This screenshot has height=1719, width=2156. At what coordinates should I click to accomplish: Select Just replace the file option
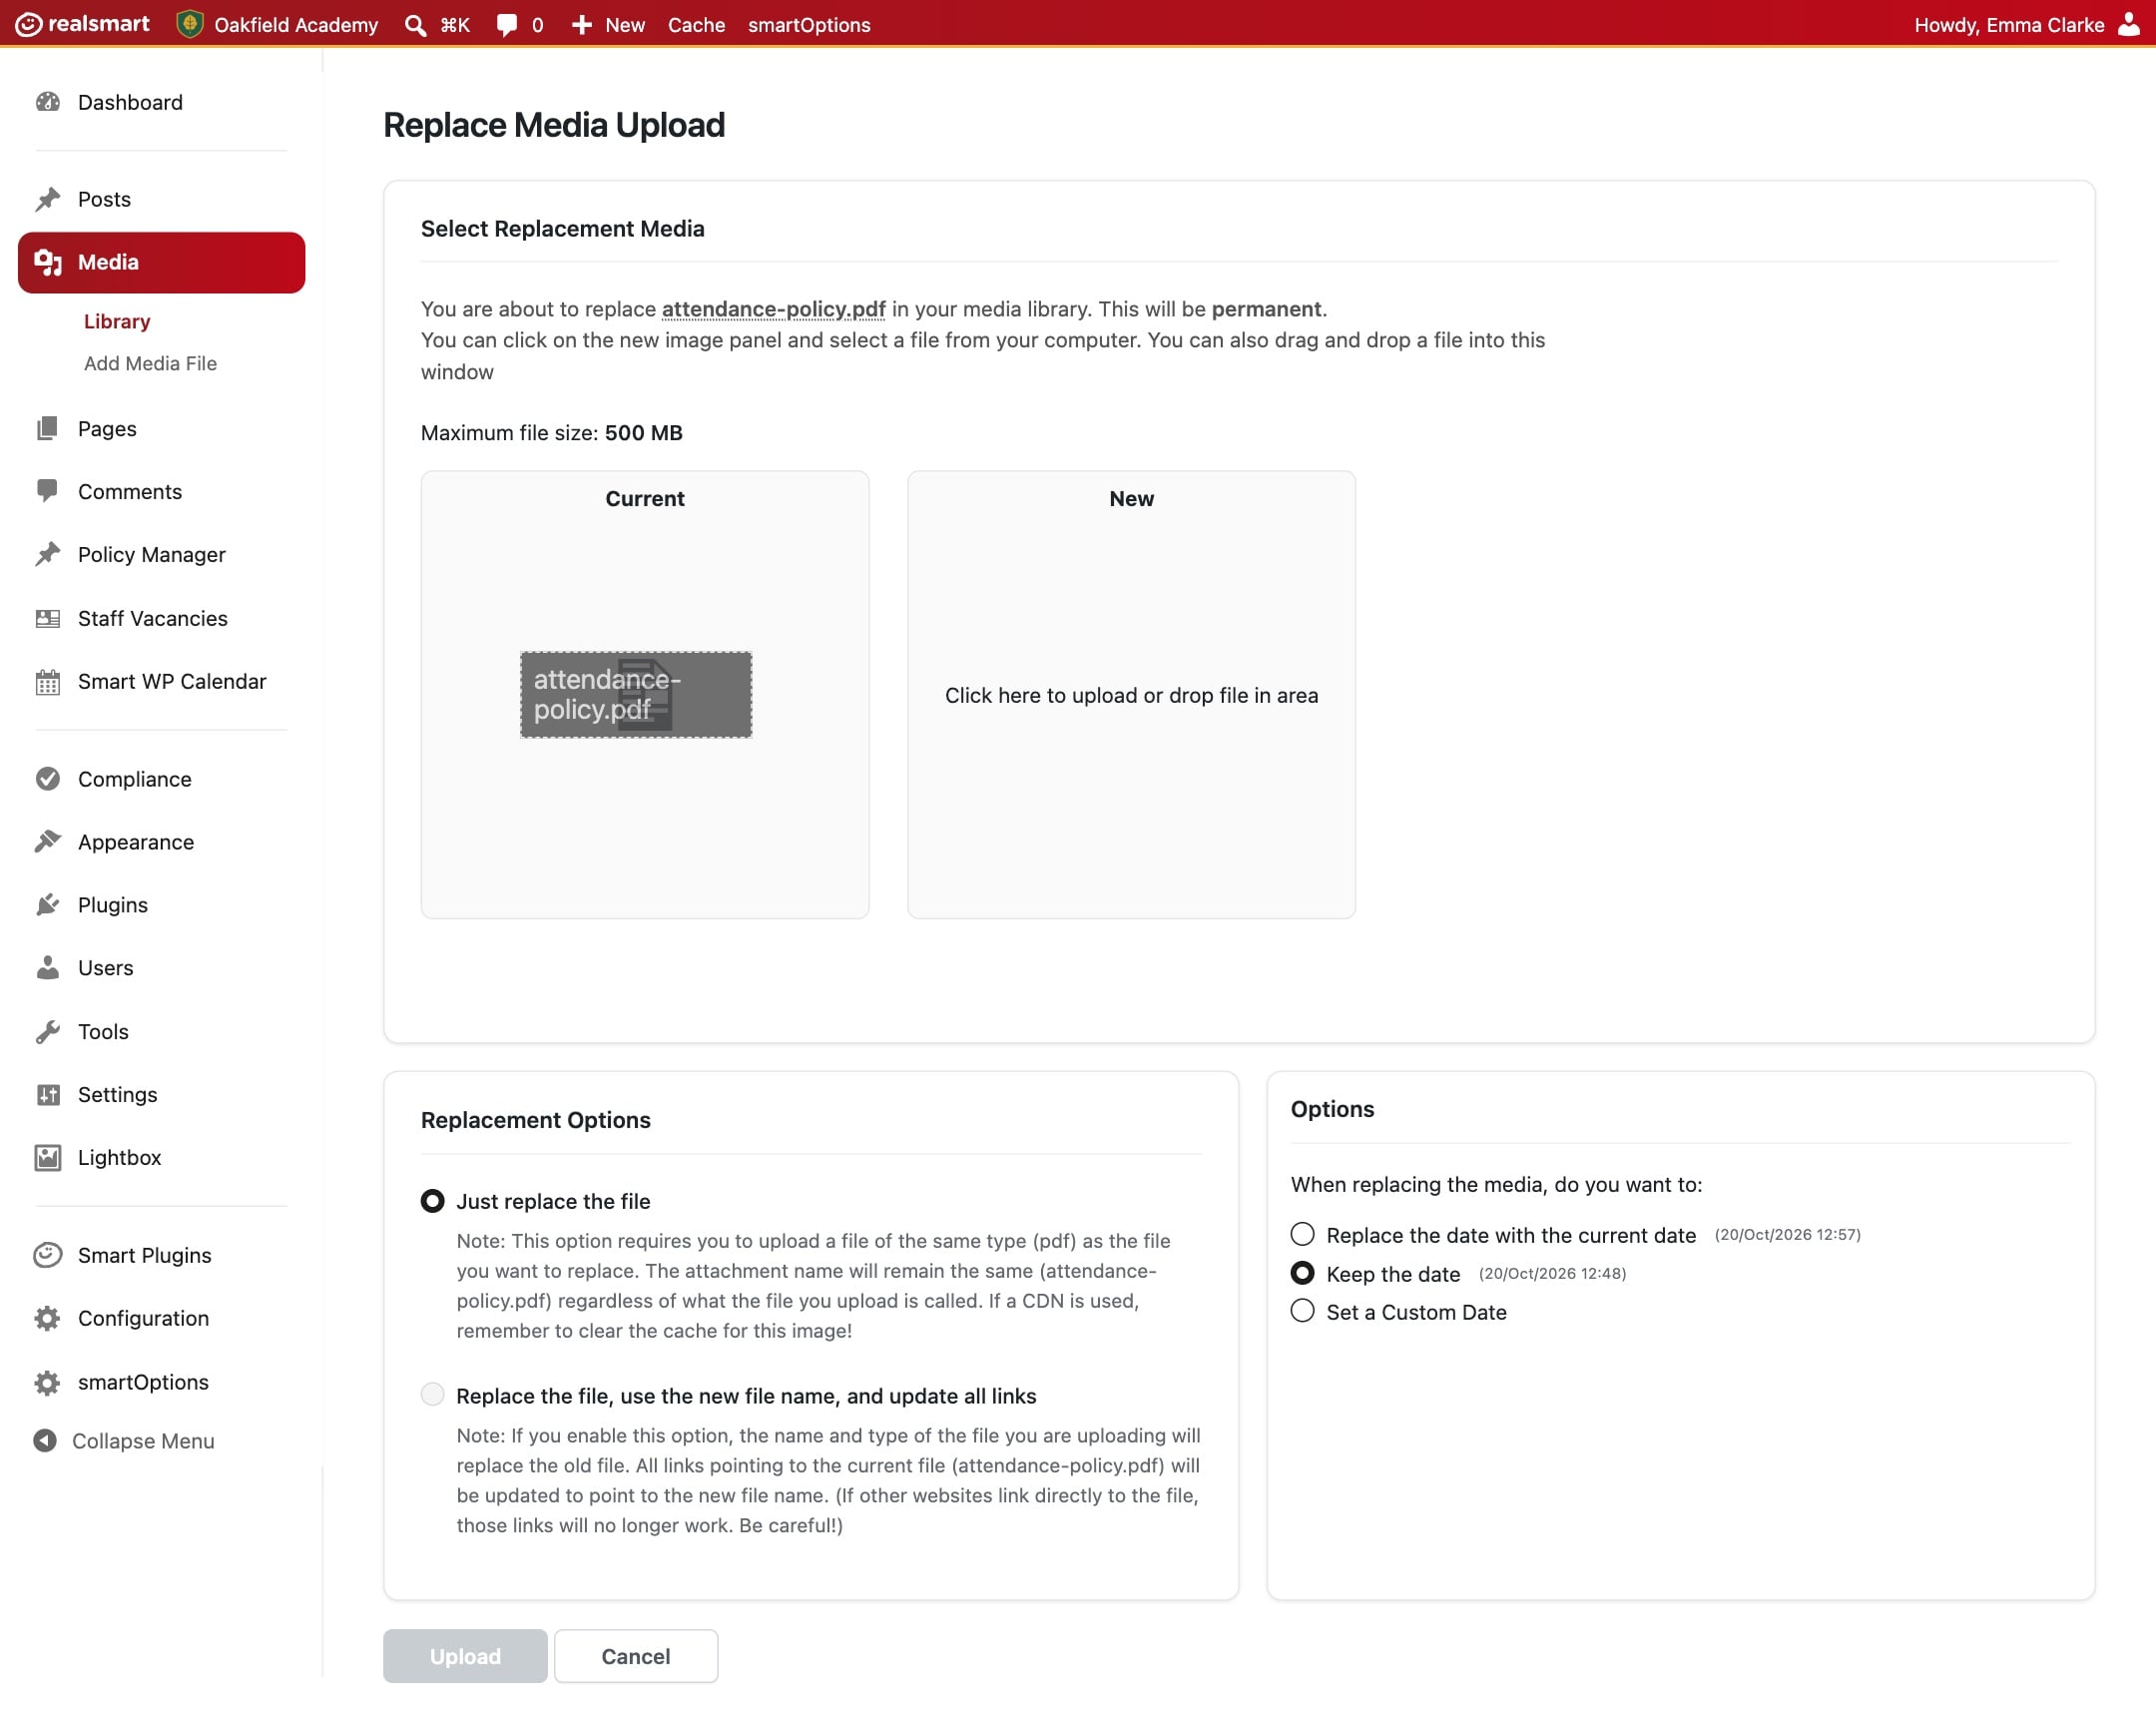point(432,1201)
